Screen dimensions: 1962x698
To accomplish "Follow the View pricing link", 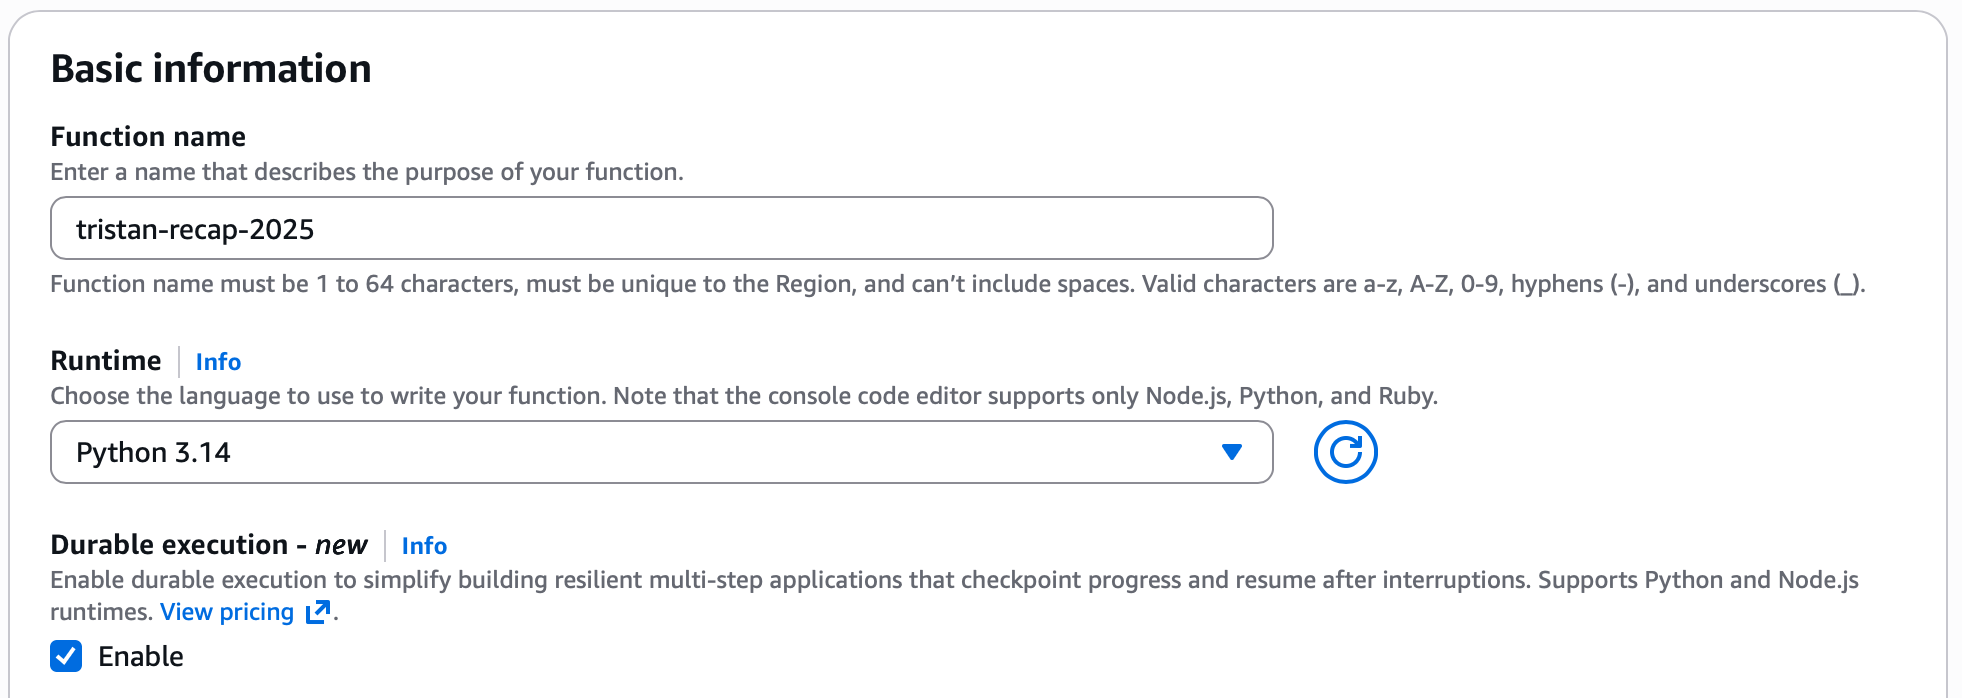I will (x=227, y=612).
